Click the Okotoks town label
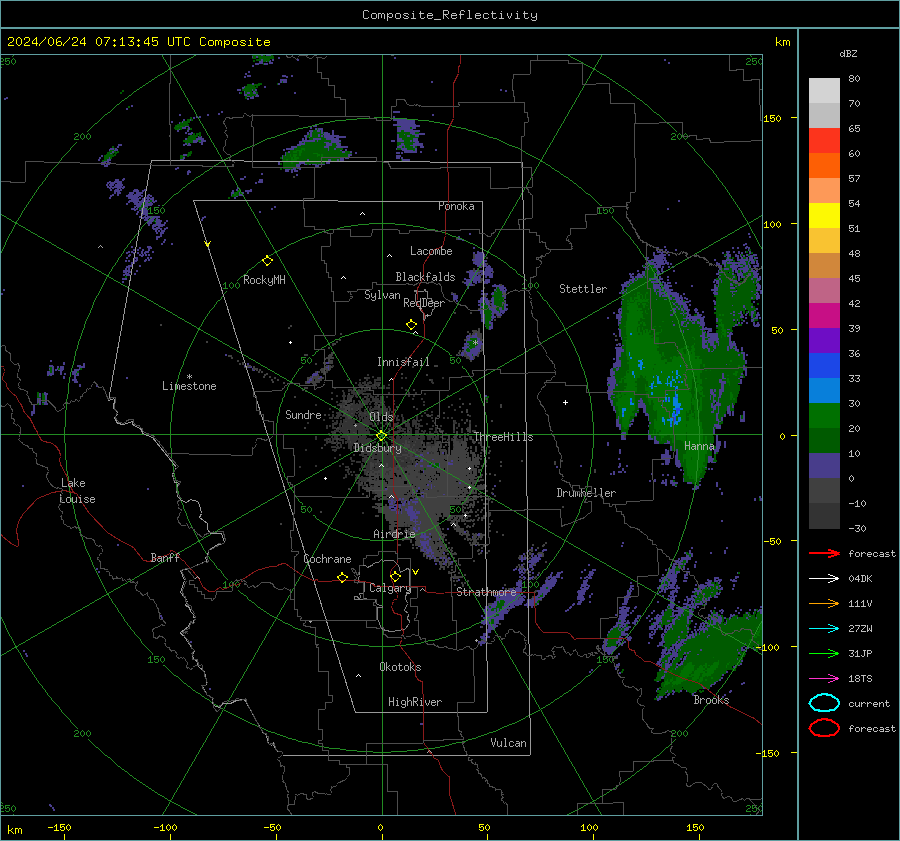The height and width of the screenshot is (841, 900). [x=400, y=667]
